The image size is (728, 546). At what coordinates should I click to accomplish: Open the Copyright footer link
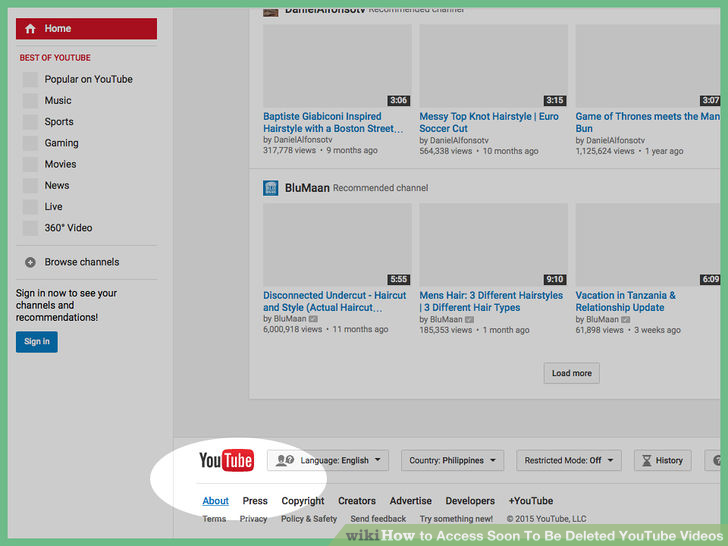coord(303,501)
